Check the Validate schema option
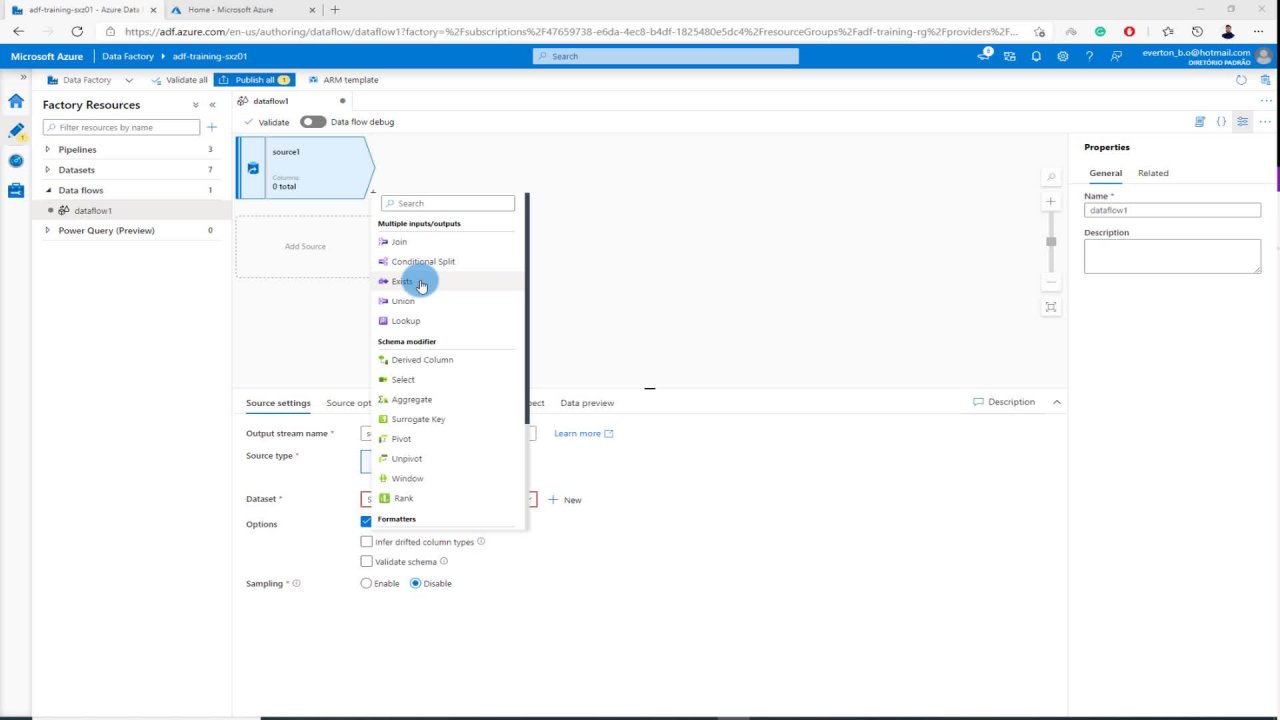Image resolution: width=1280 pixels, height=720 pixels. pyautogui.click(x=366, y=562)
